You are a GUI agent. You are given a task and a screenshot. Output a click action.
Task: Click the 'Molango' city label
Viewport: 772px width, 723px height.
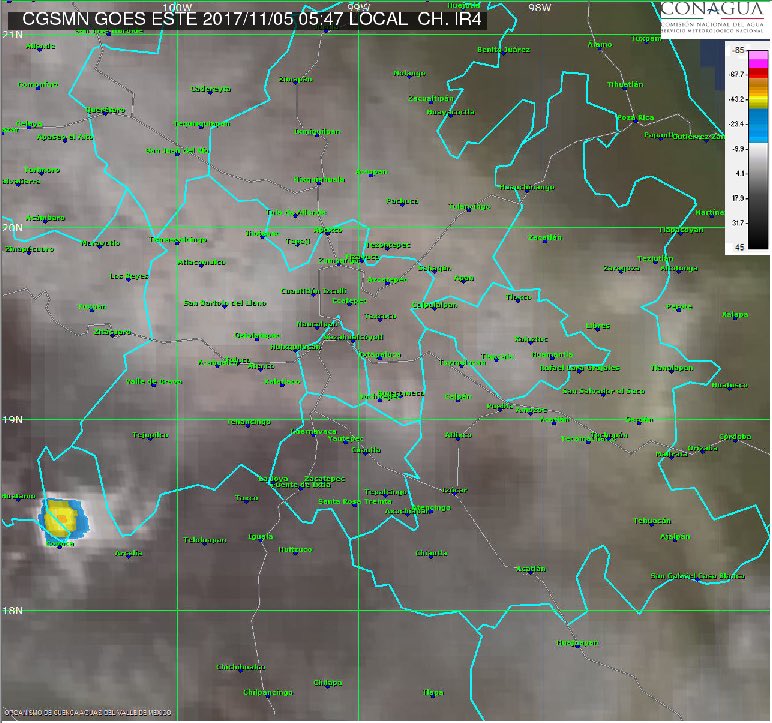tap(409, 73)
